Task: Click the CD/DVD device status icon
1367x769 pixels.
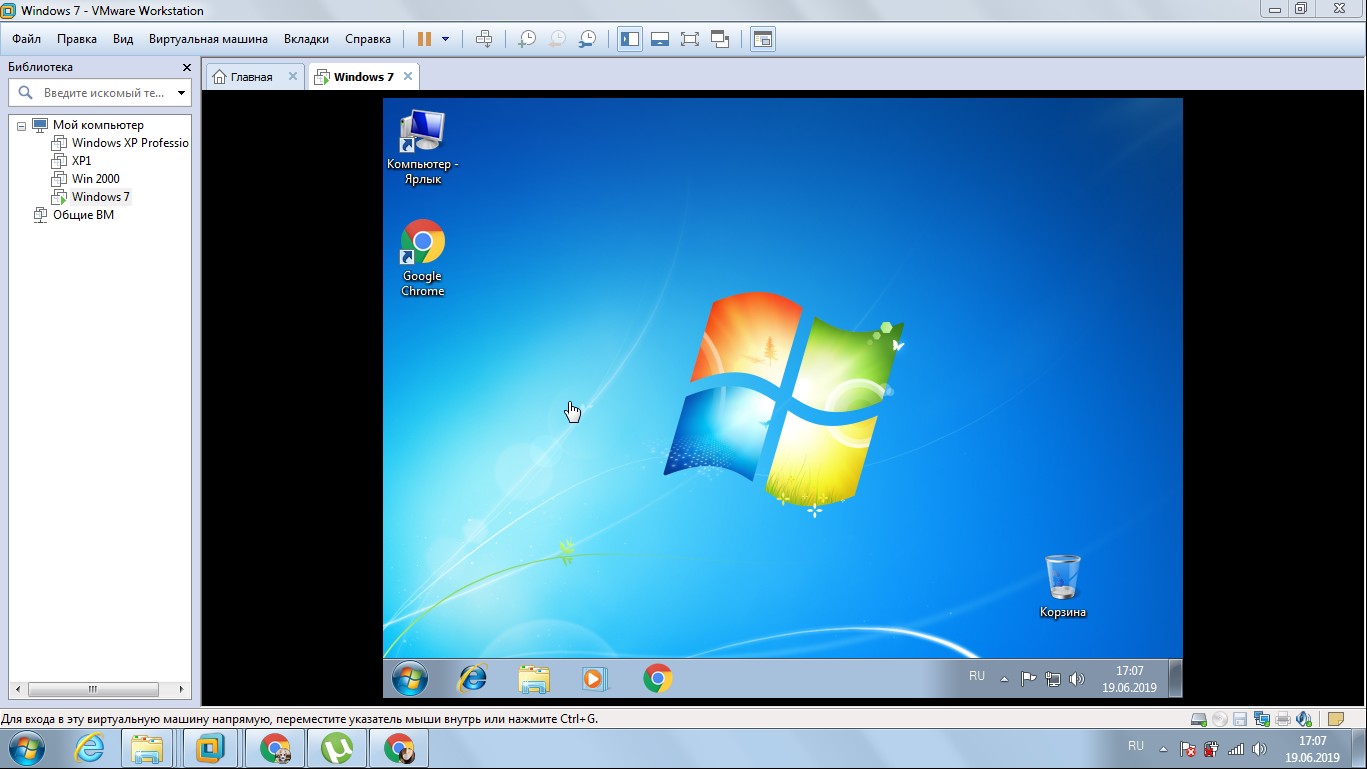Action: [1219, 719]
